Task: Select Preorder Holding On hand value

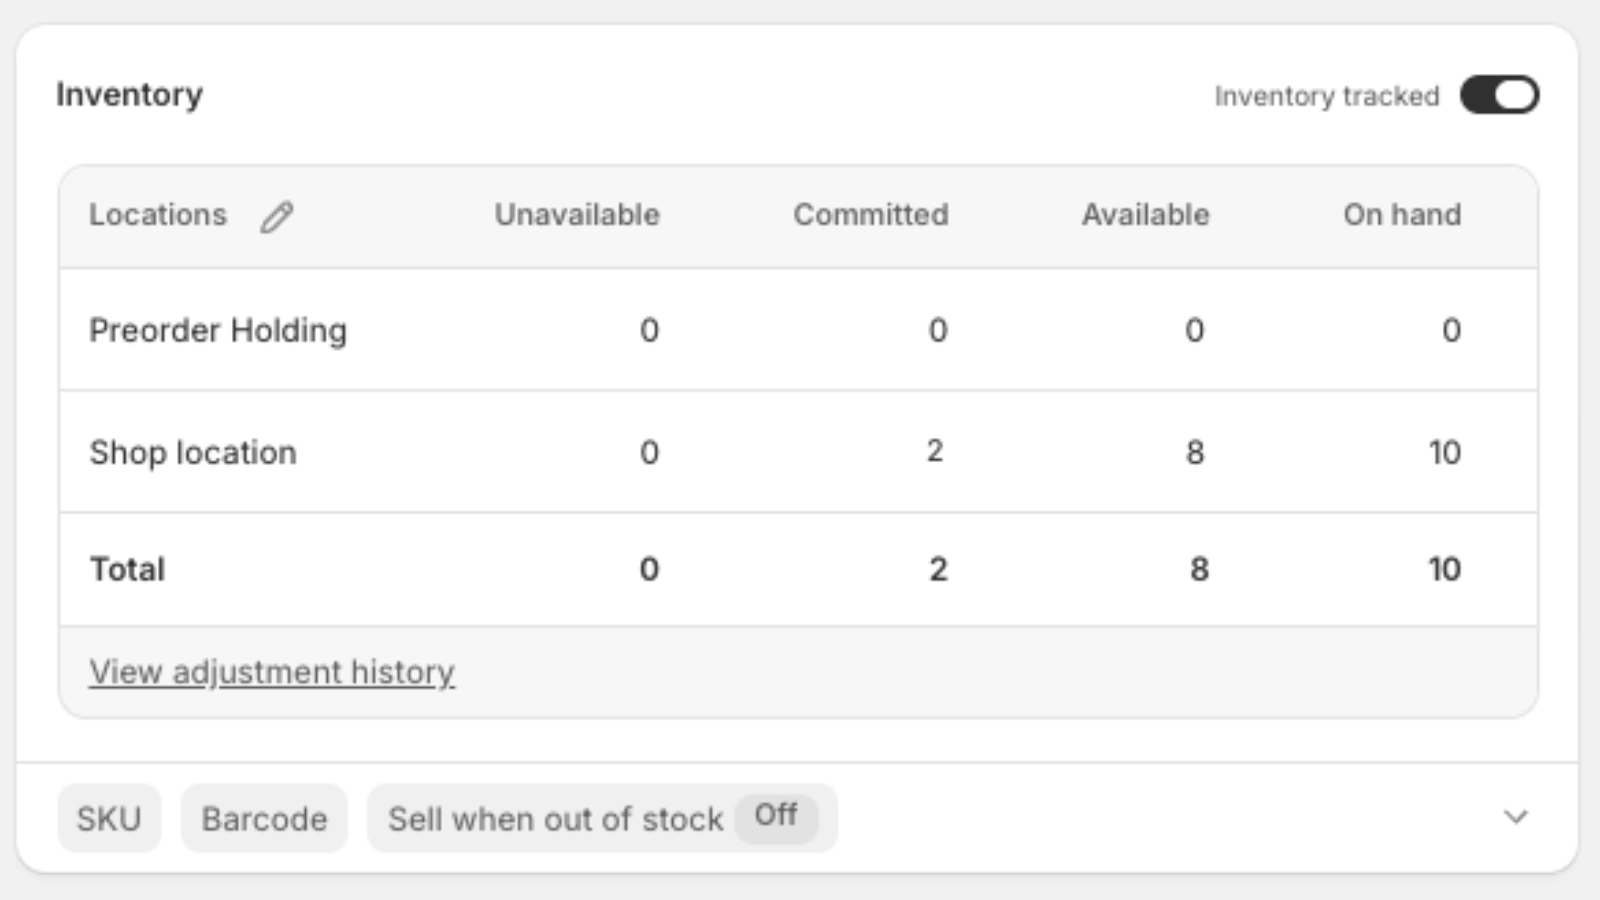Action: click(1452, 330)
